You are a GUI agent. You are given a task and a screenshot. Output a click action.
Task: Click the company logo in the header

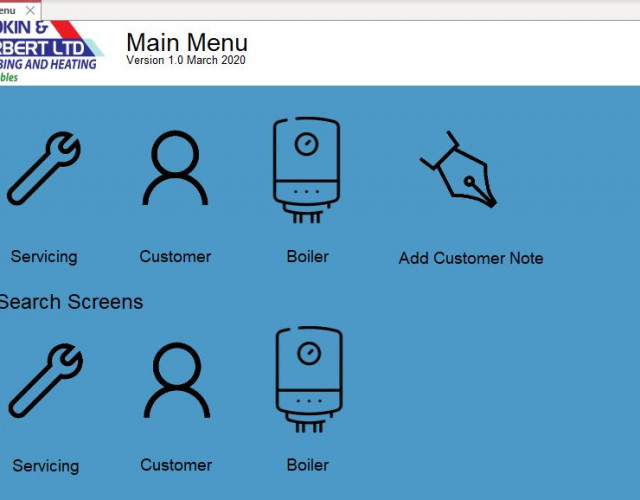coord(50,52)
